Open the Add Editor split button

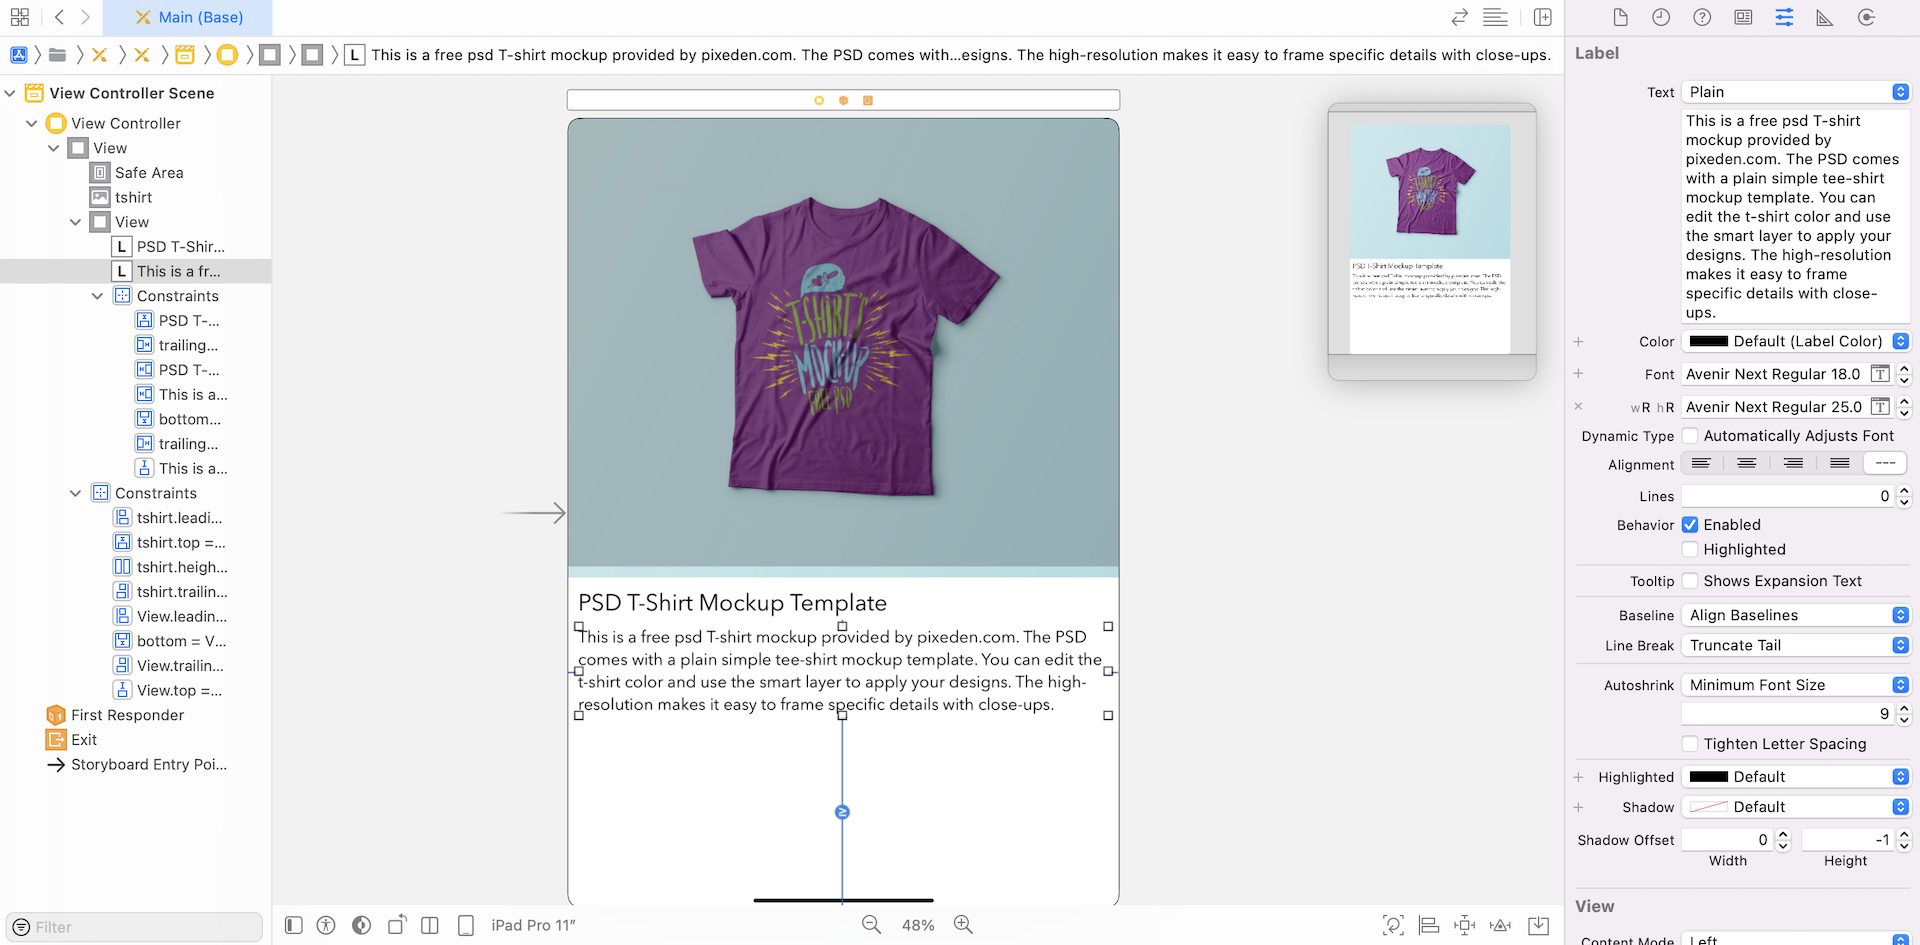tap(1543, 18)
